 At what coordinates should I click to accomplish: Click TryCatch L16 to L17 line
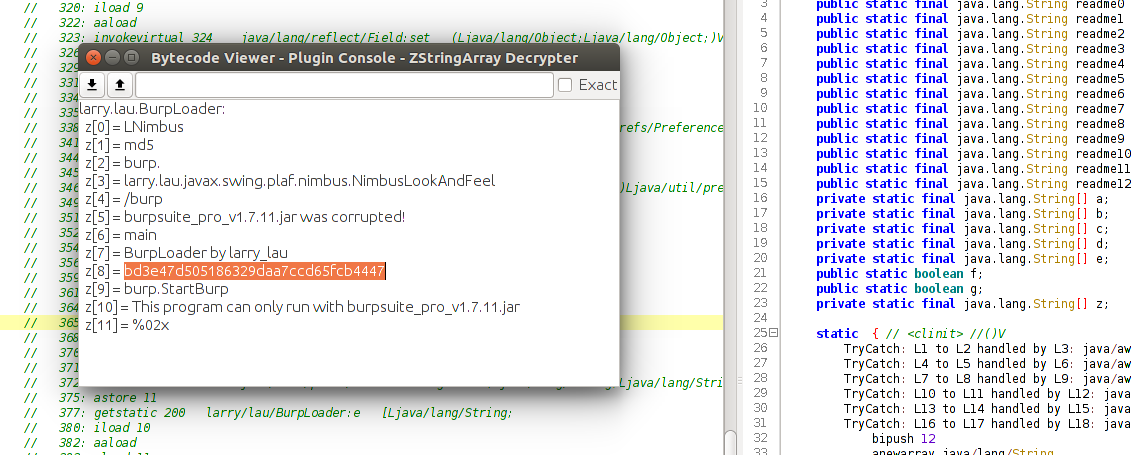[x=987, y=424]
